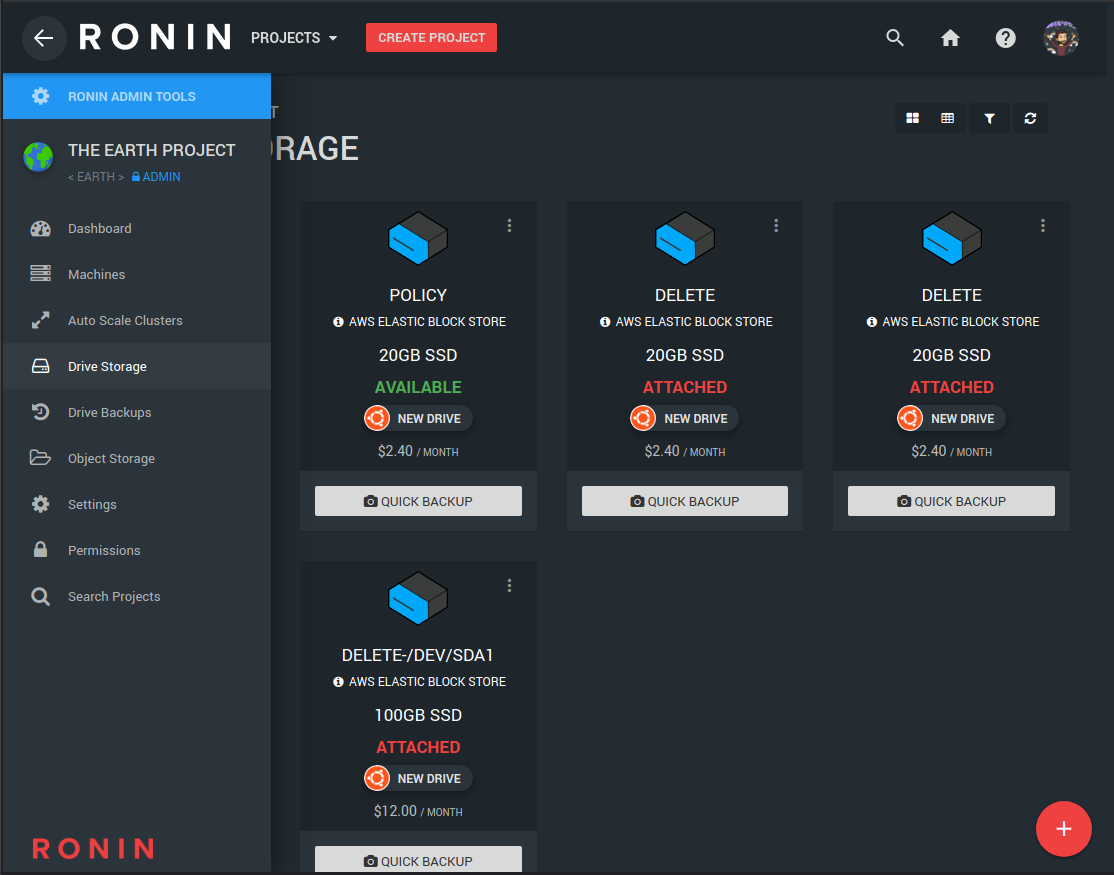Add a new drive with plus button

pyautogui.click(x=1063, y=829)
